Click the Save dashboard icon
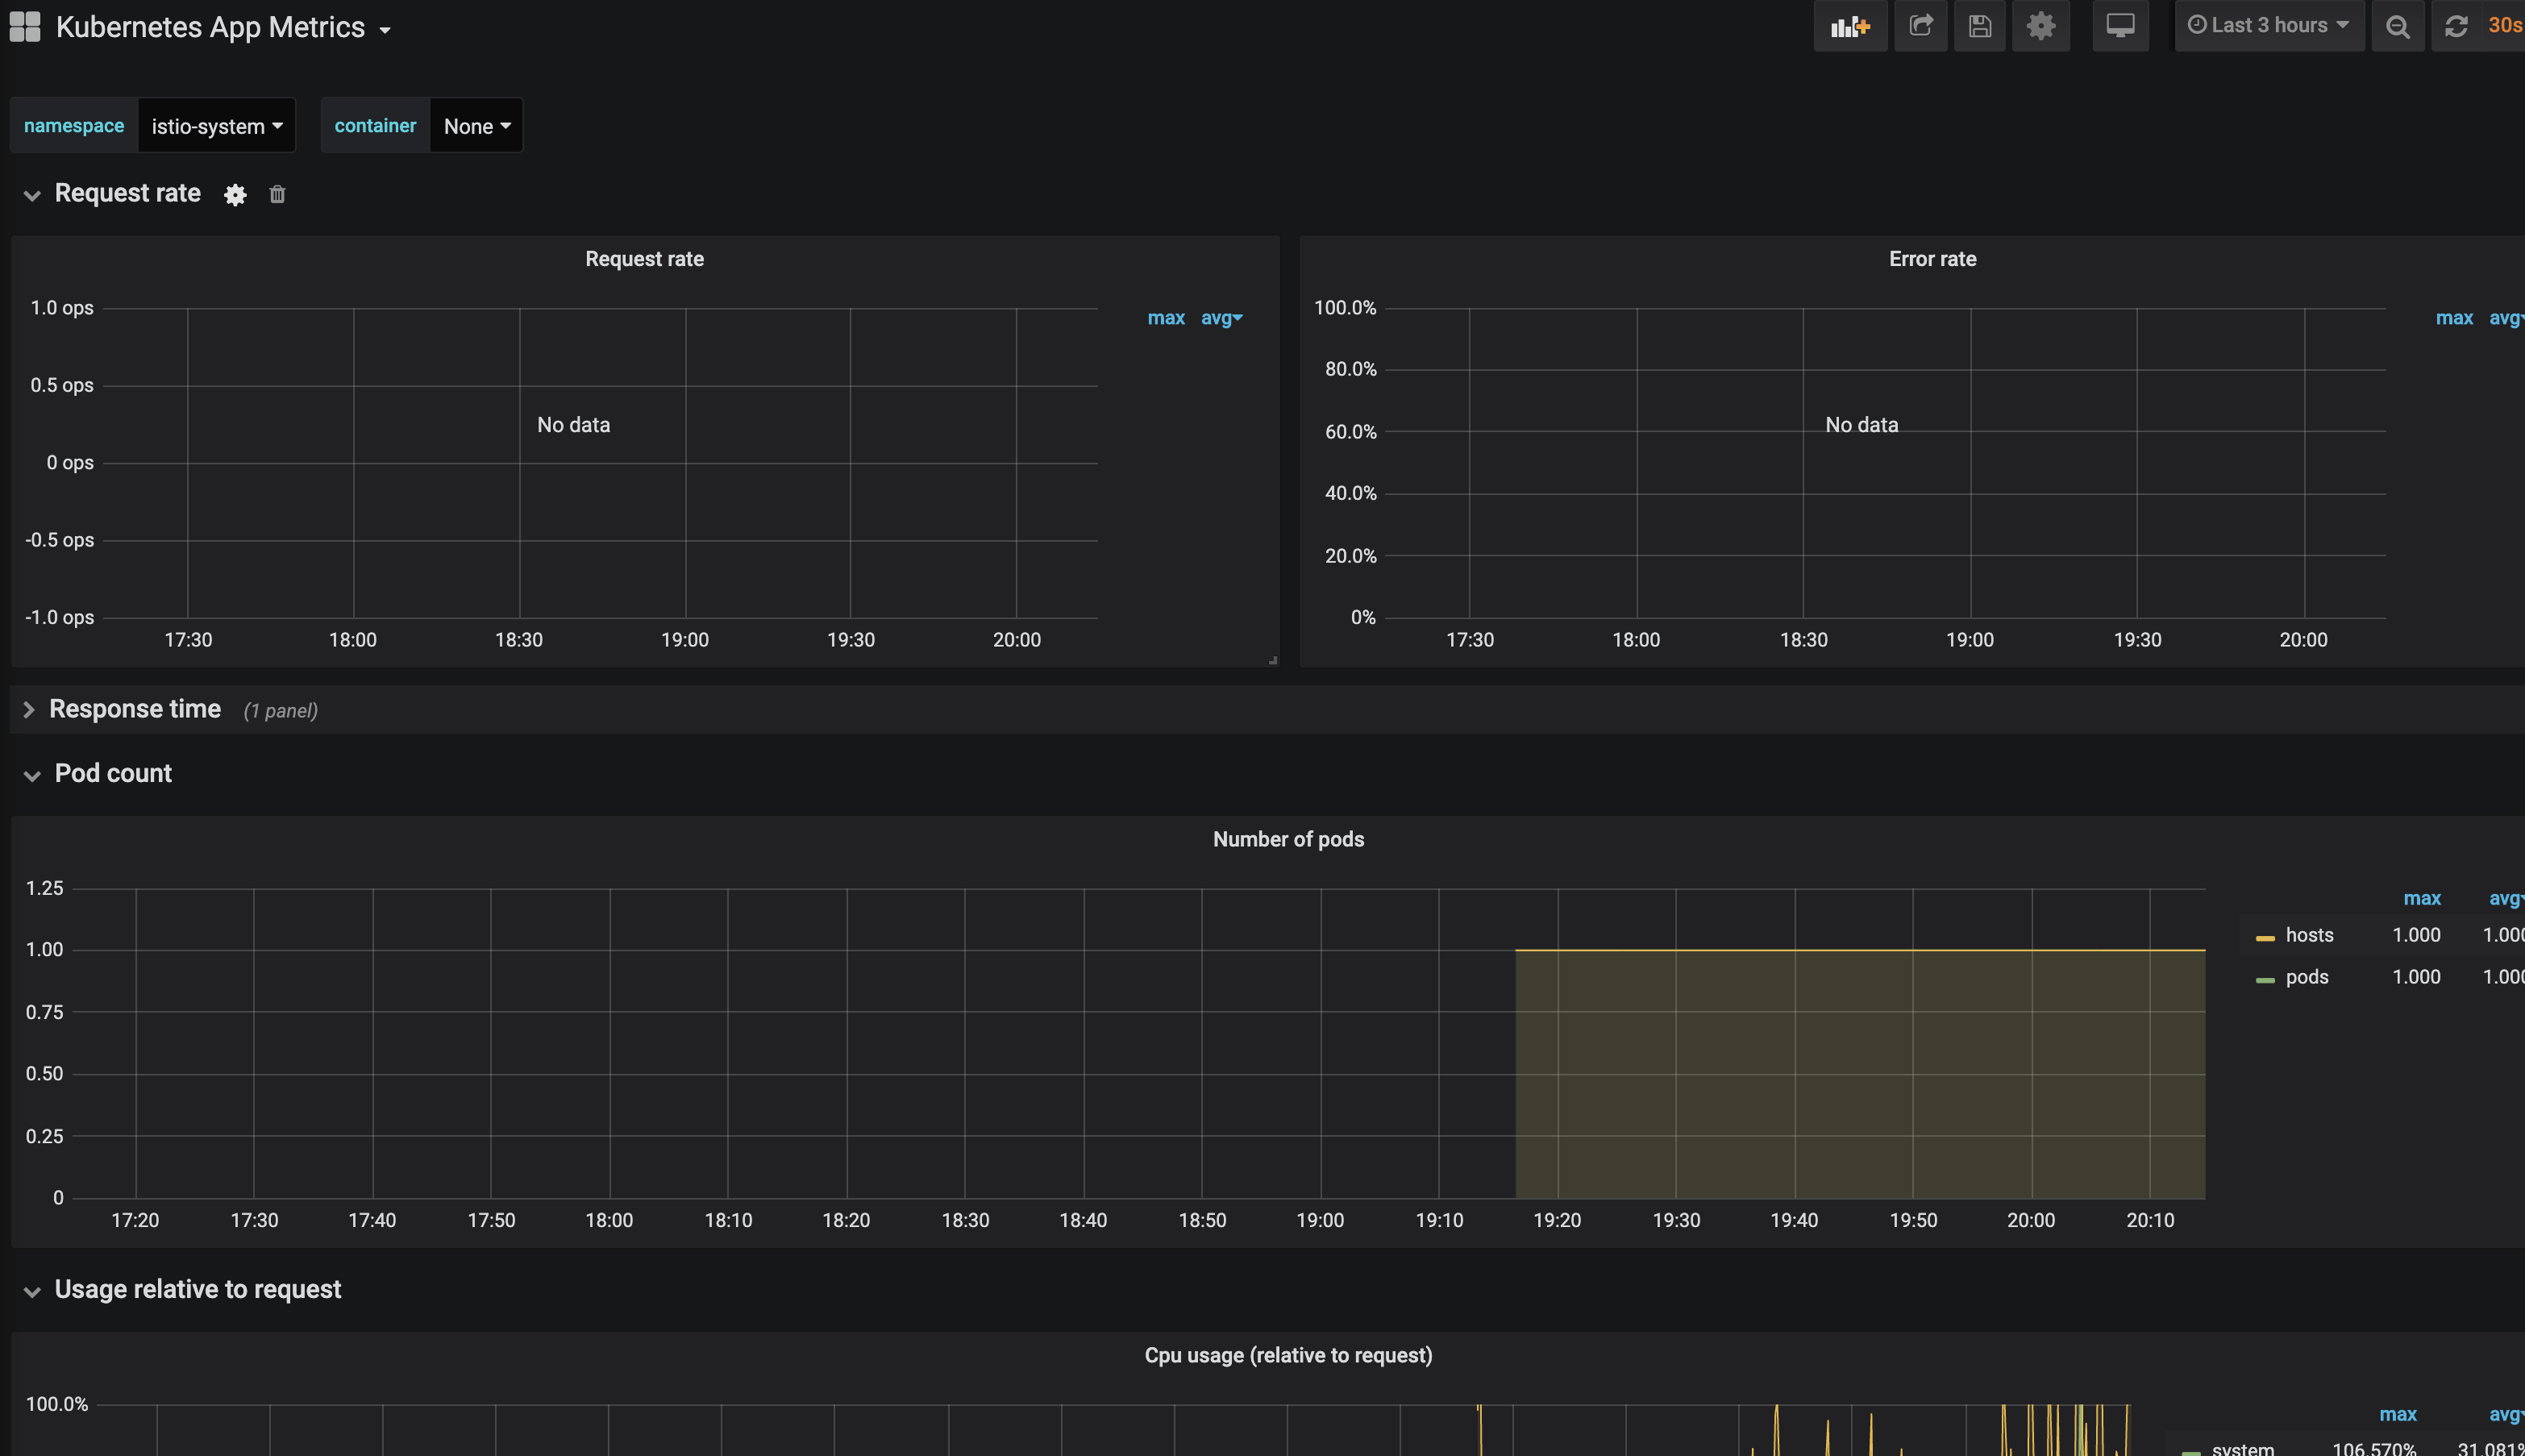2525x1456 pixels. pyautogui.click(x=1980, y=26)
